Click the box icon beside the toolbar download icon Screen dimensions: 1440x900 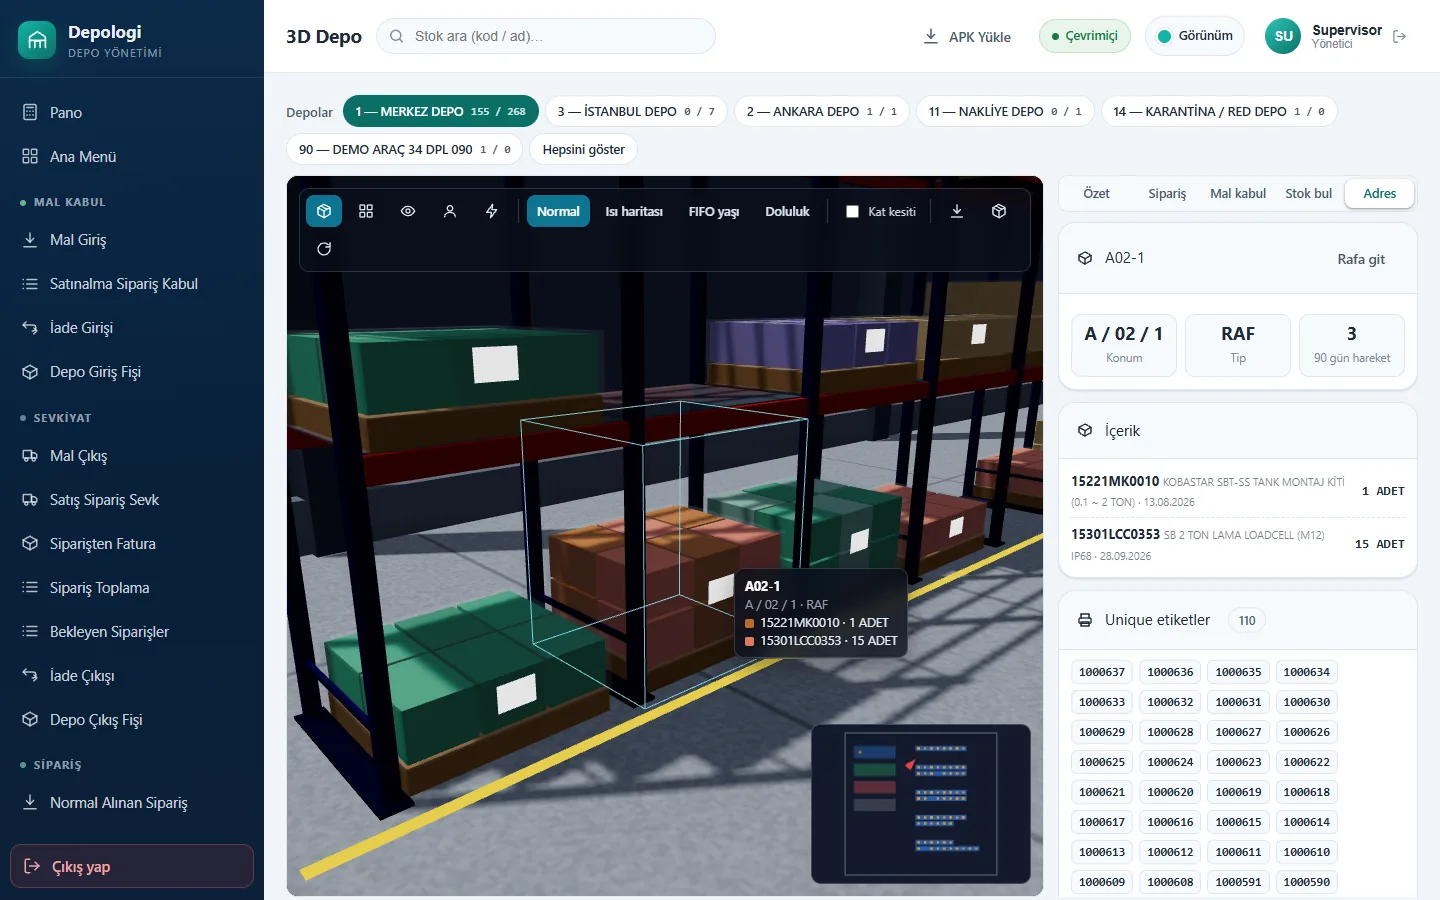(x=999, y=211)
